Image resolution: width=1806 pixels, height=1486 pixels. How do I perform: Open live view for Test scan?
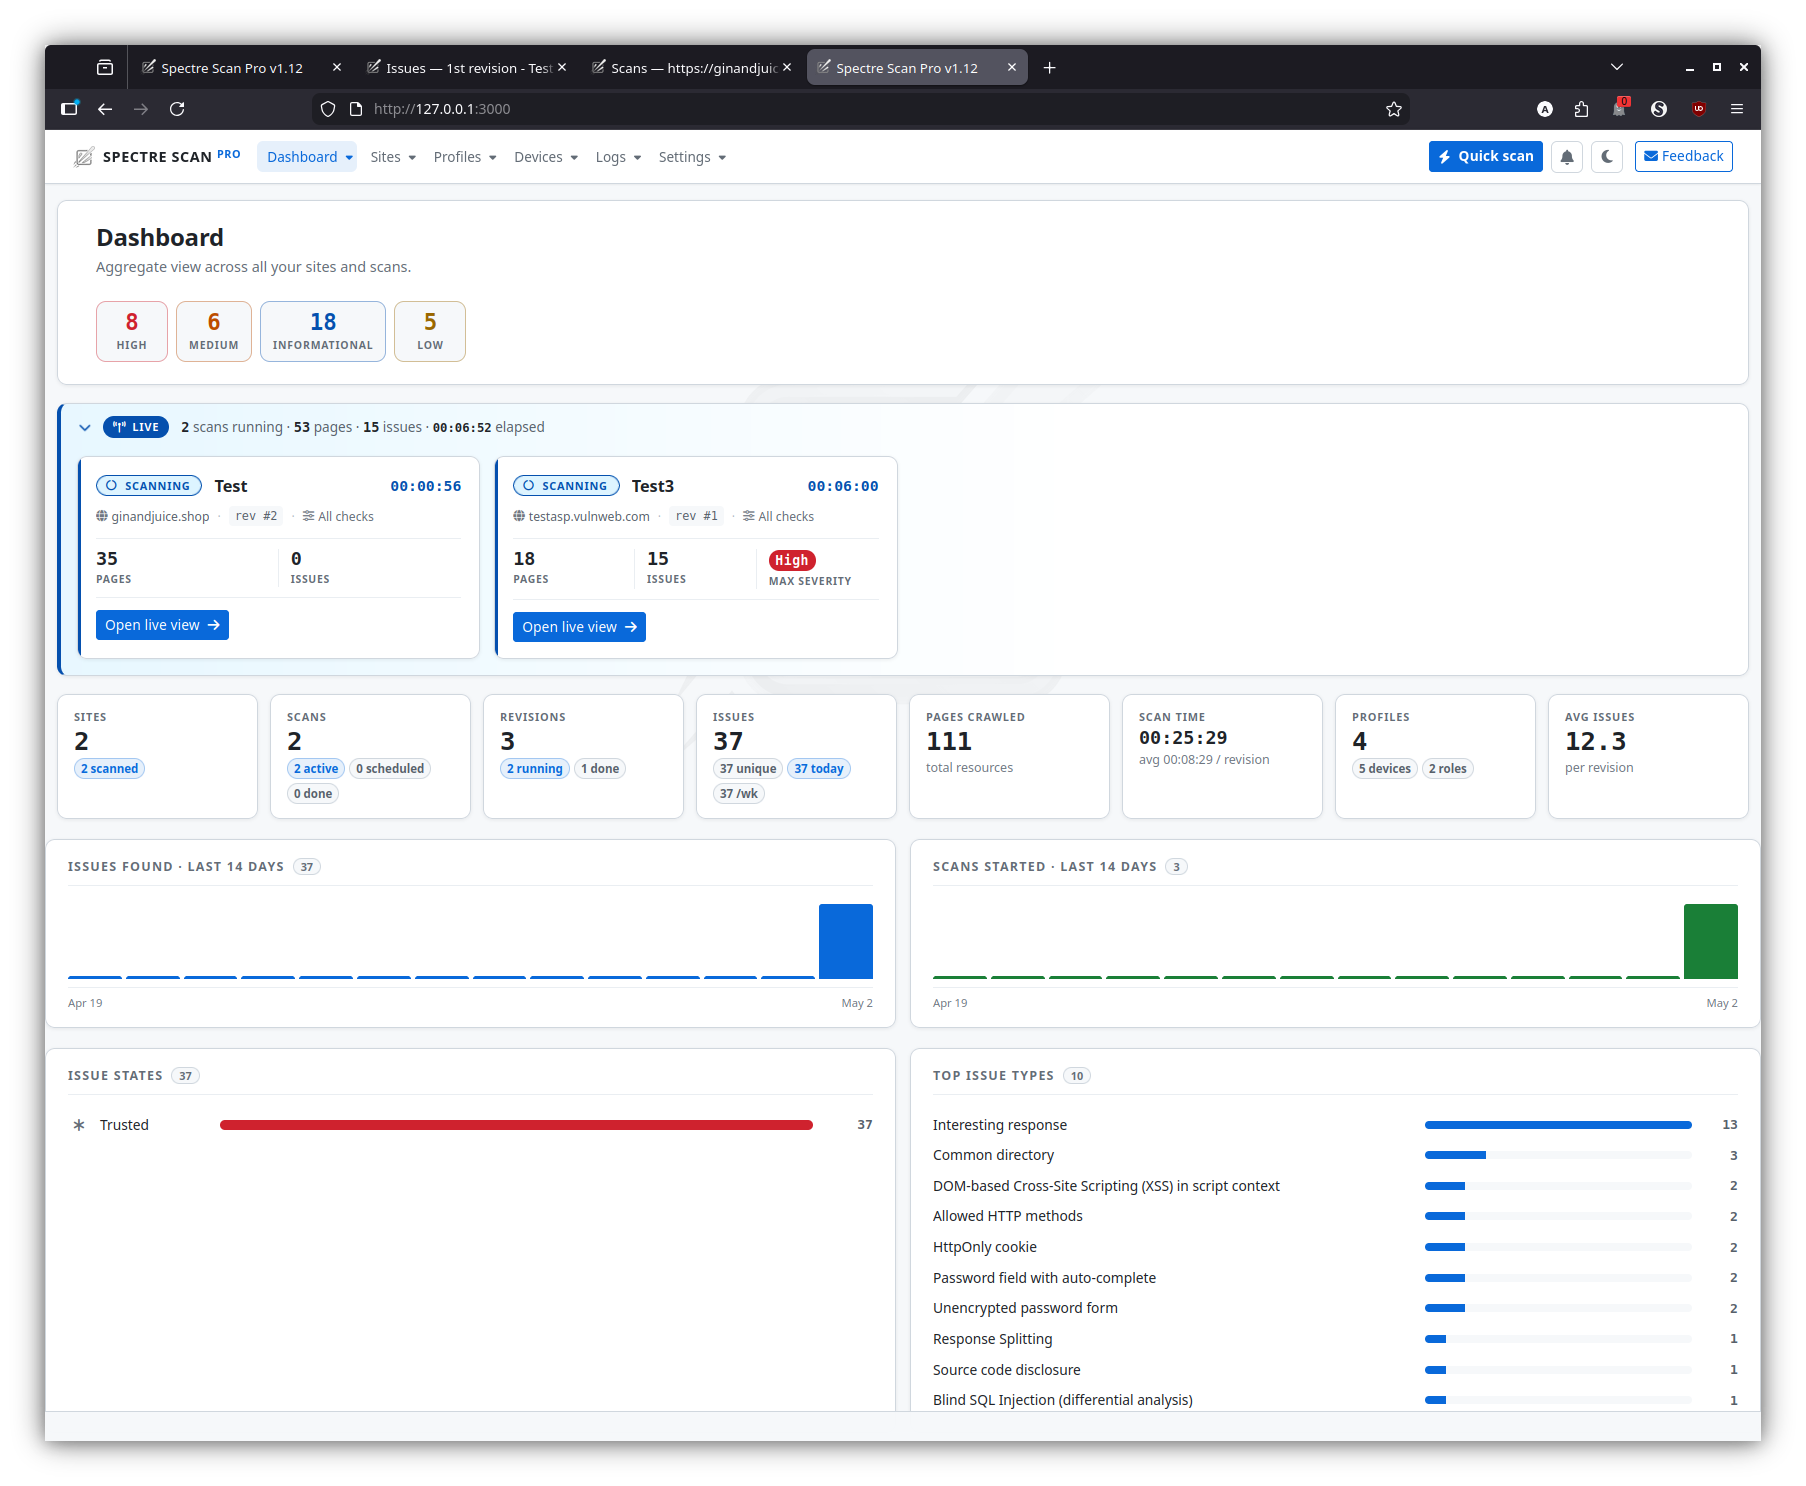tap(162, 625)
